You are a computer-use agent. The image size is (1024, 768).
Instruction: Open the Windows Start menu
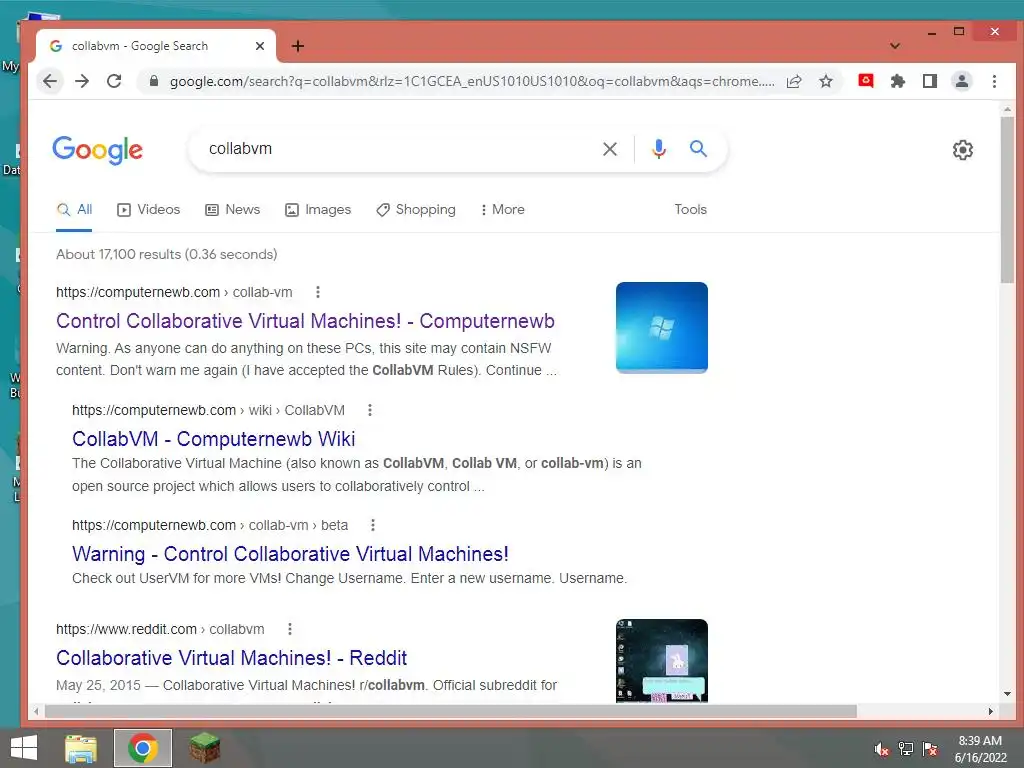click(24, 748)
